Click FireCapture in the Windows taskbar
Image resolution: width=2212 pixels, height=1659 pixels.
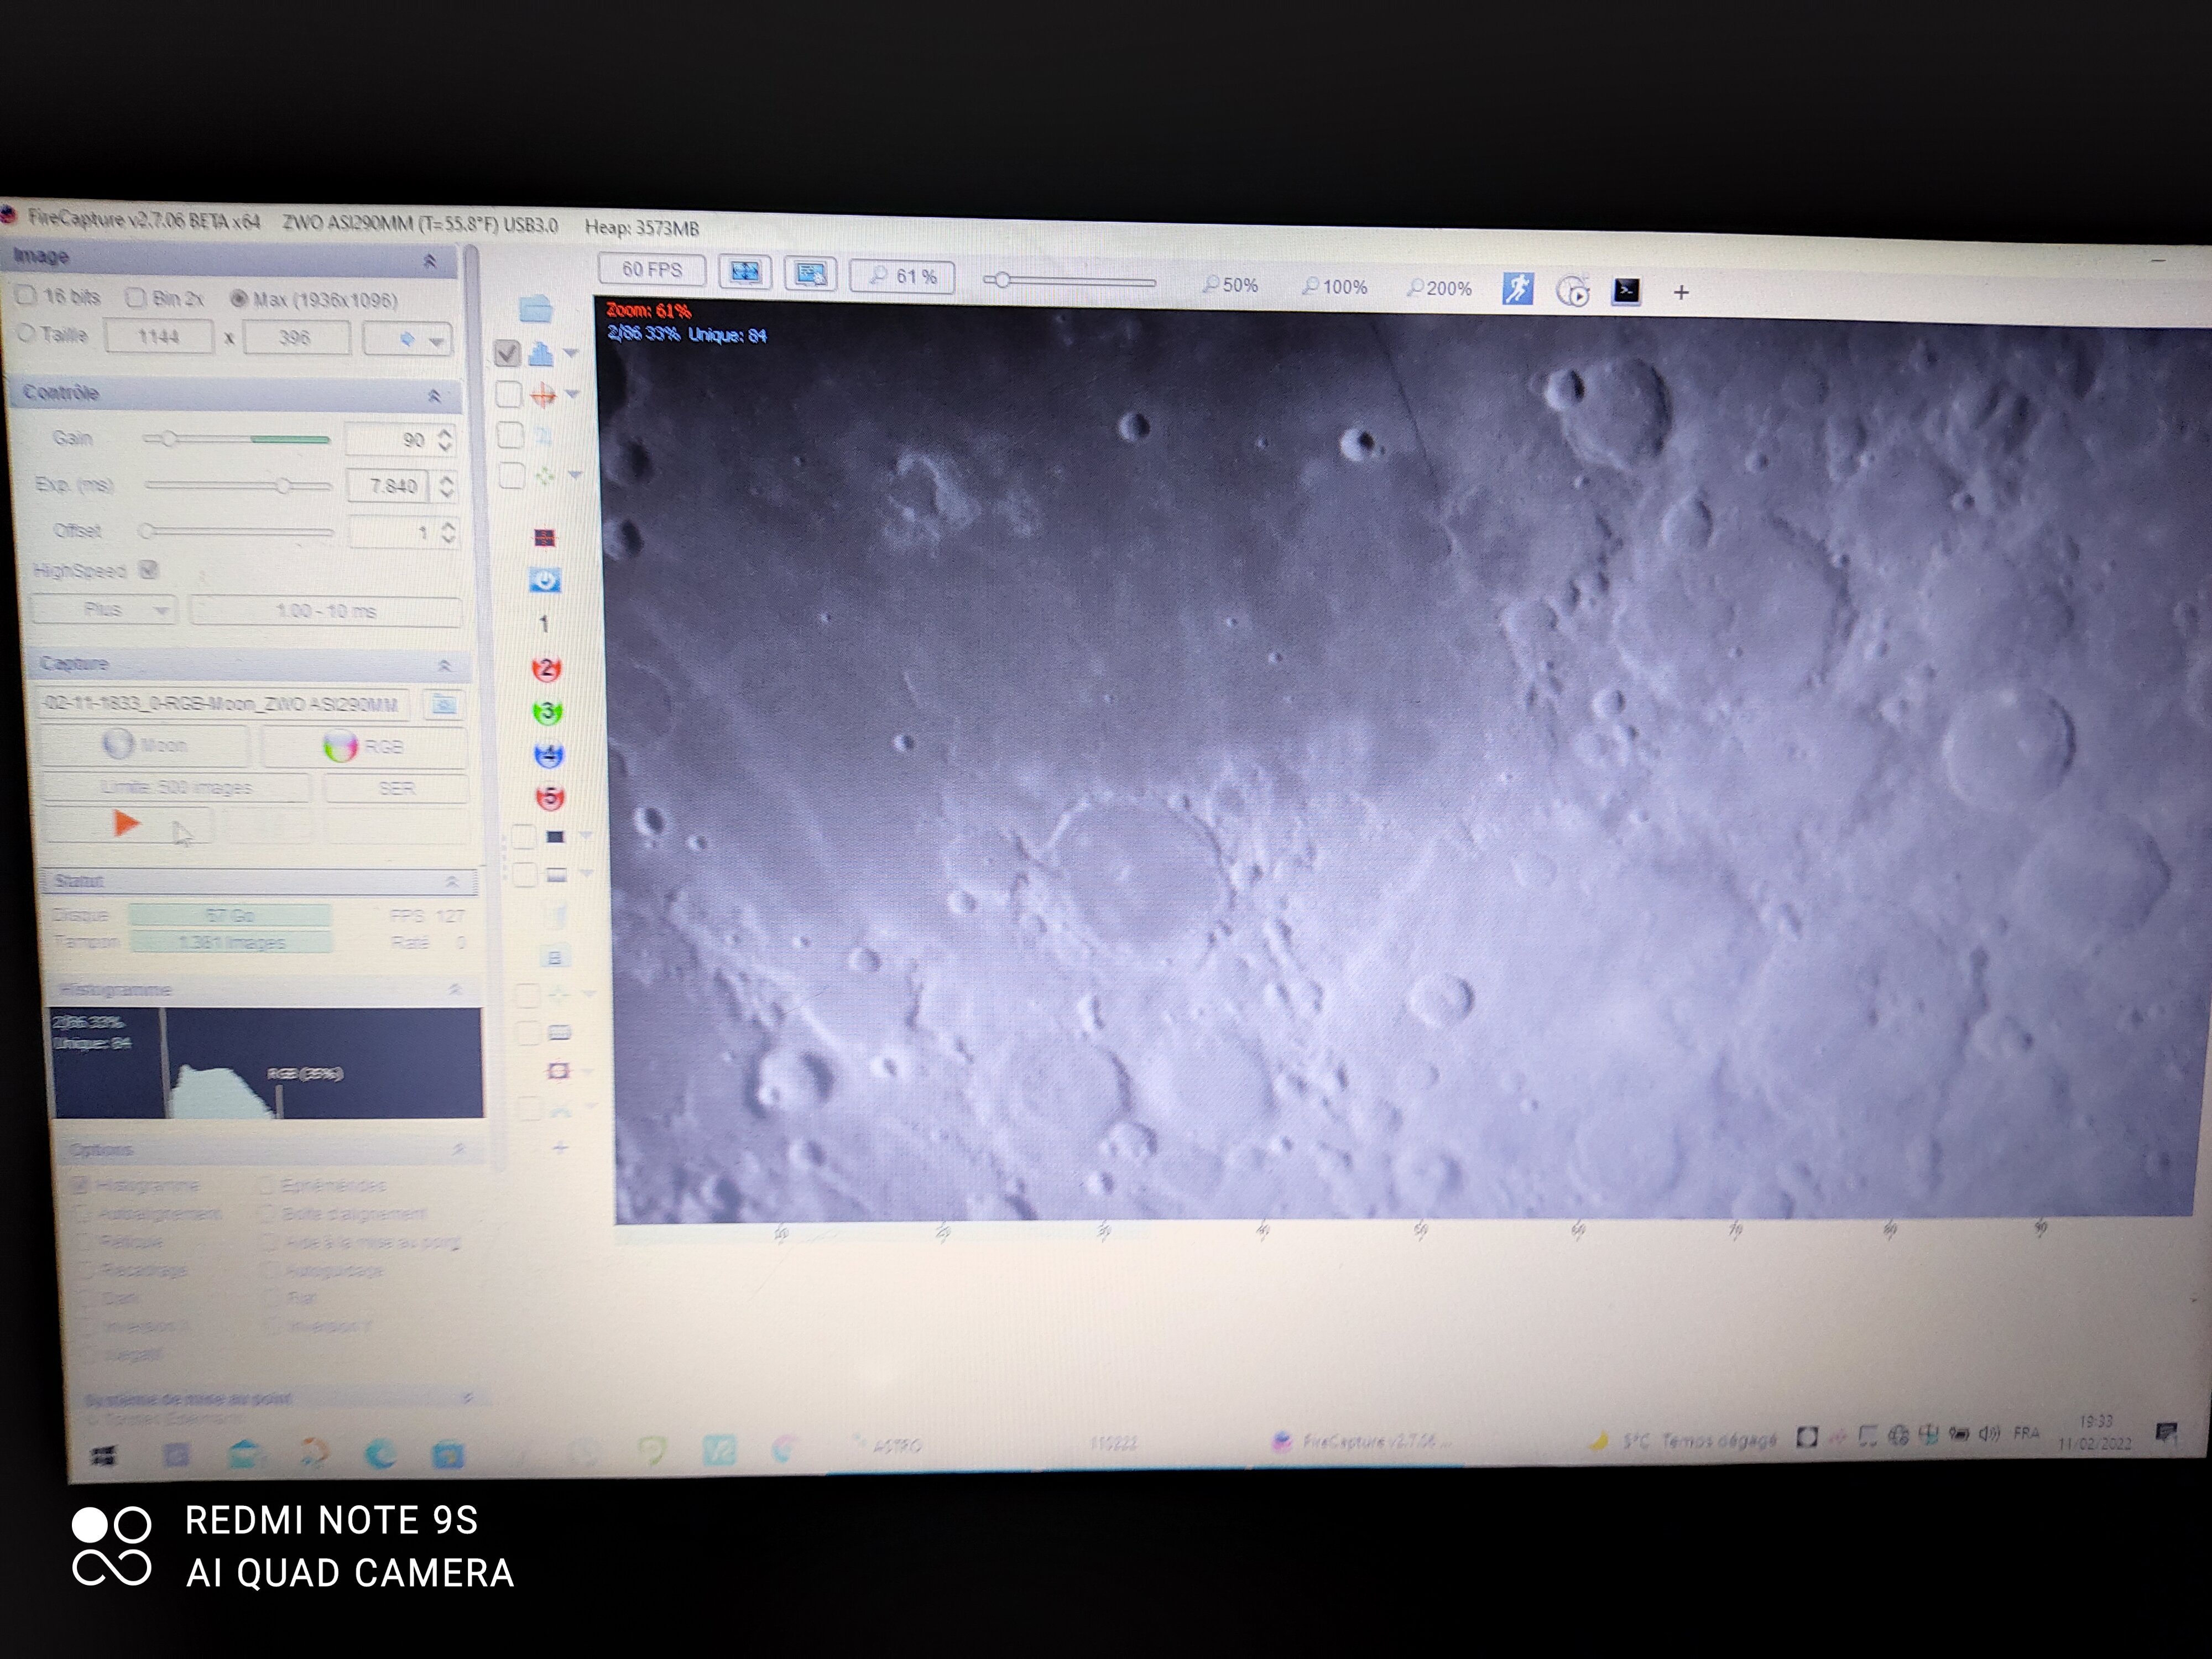1354,1441
